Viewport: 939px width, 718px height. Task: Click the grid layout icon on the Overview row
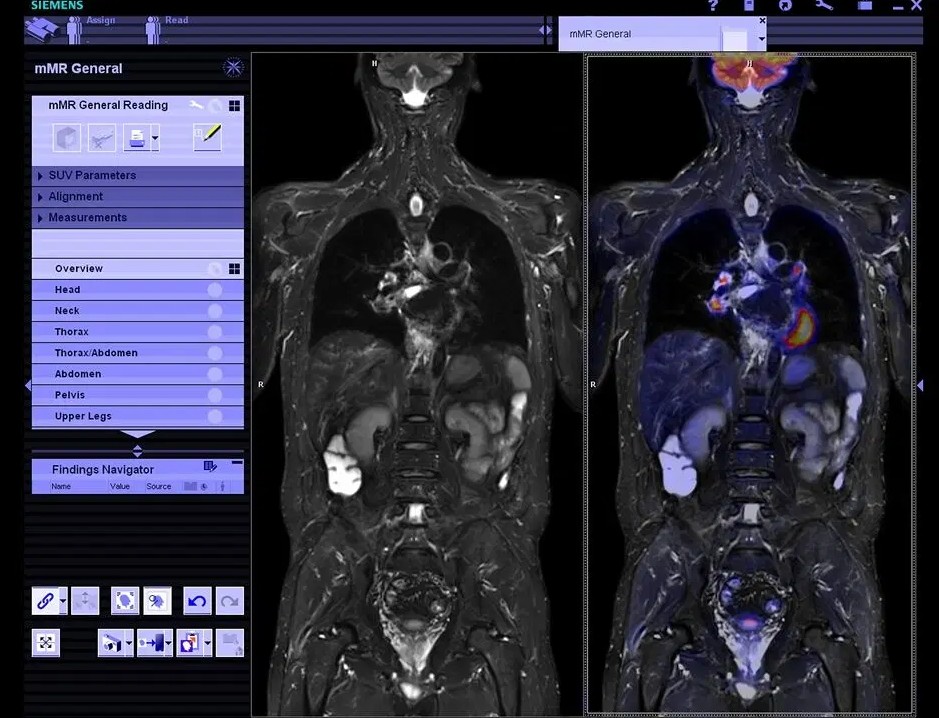[234, 268]
